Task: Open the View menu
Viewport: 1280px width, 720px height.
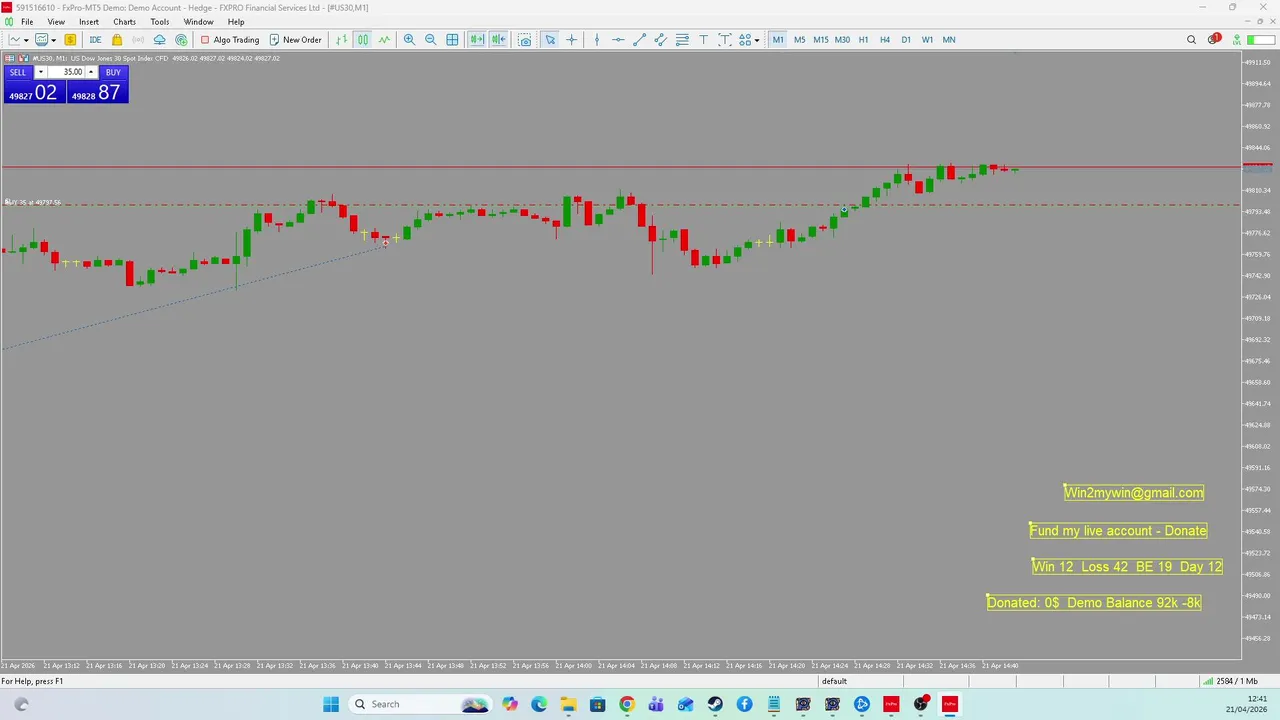Action: 56,22
